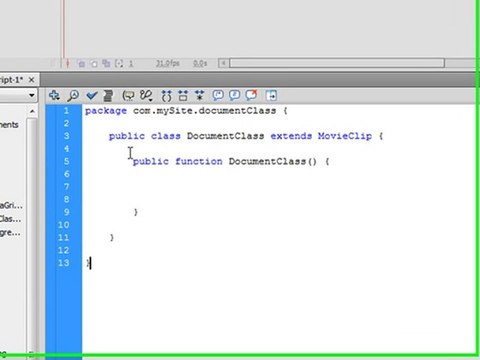Apply line comment icon

[x=235, y=96]
